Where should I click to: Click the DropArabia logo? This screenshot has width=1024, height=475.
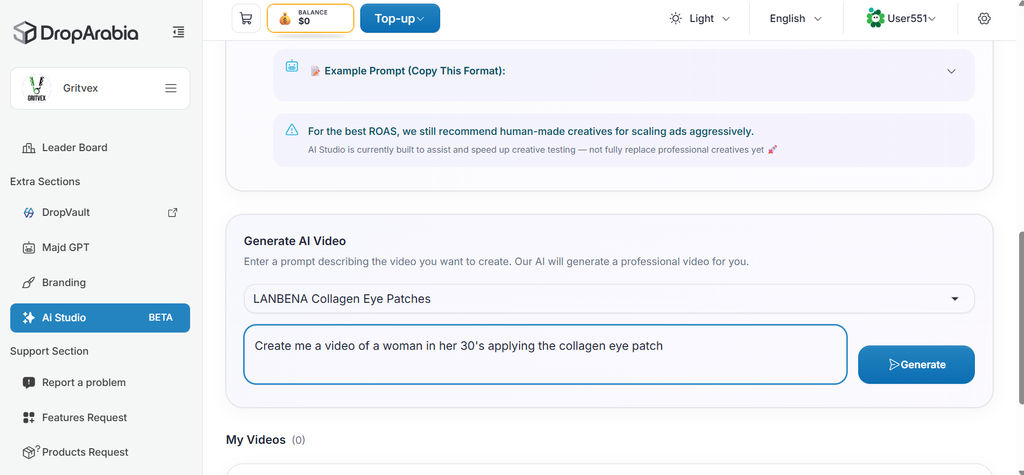76,32
